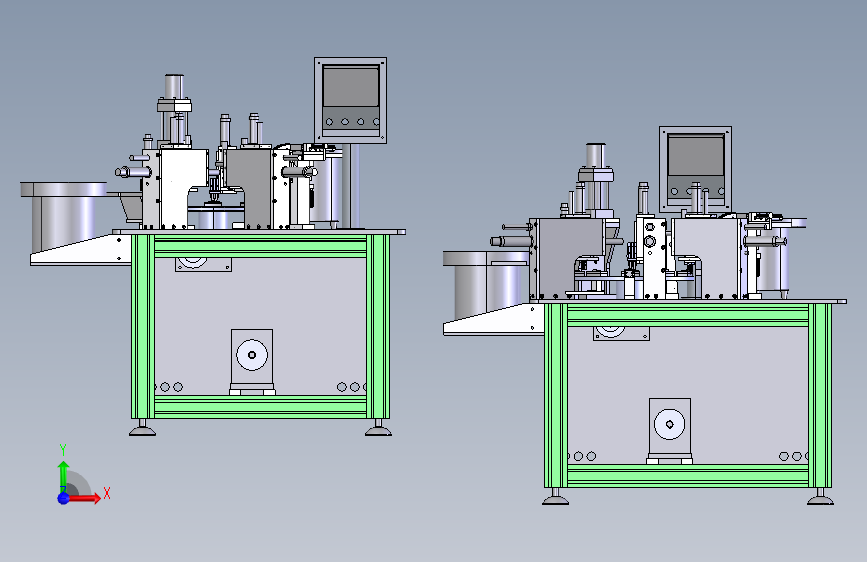Click the left machine's left green vertical leg
This screenshot has width=867, height=562.
143,326
